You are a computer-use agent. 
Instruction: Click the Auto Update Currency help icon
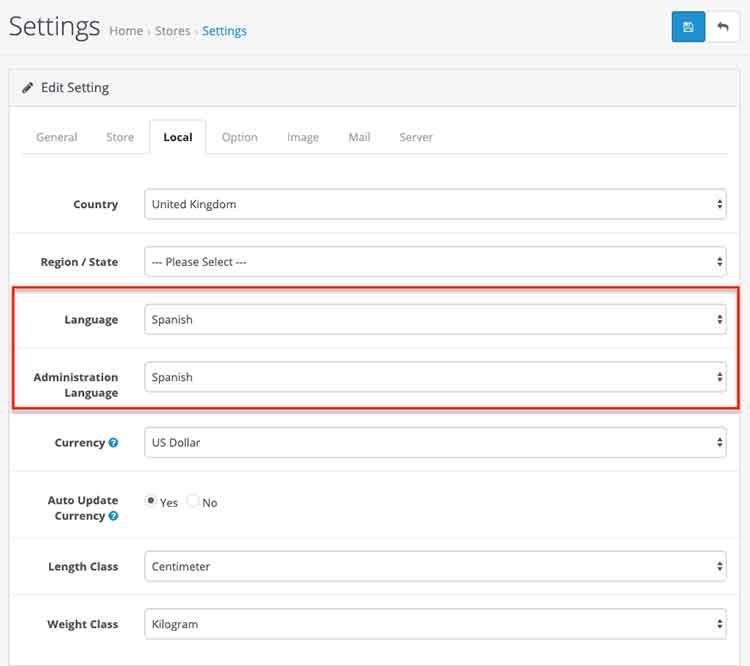113,516
